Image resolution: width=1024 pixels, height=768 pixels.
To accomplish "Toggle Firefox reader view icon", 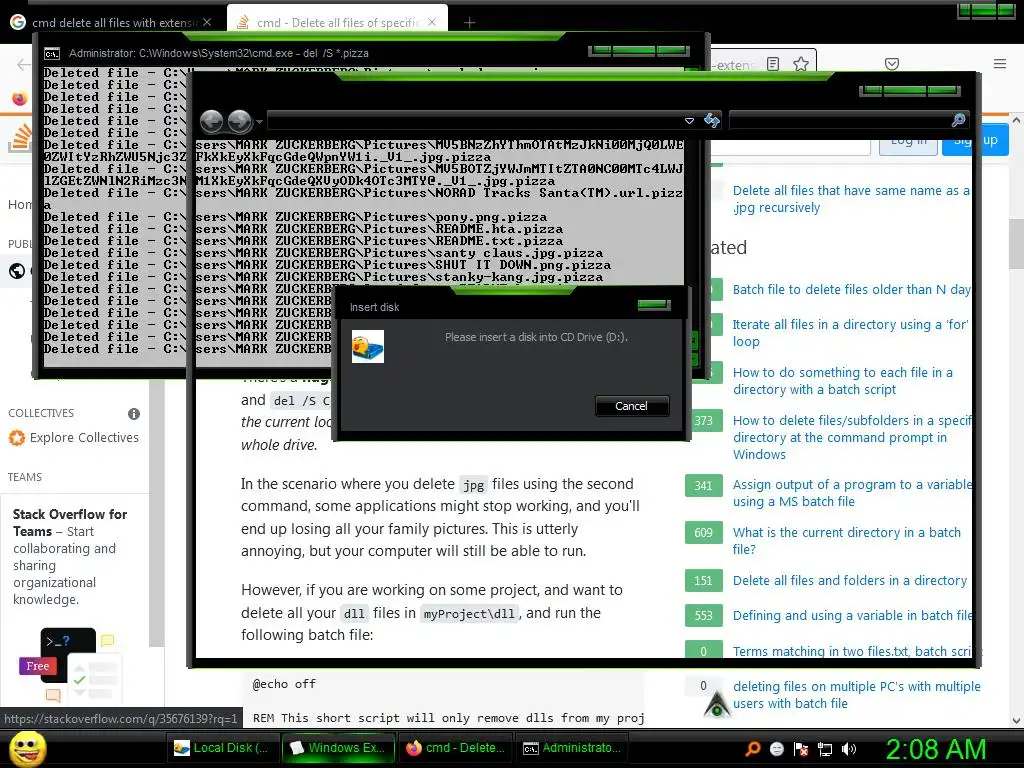I will point(773,64).
